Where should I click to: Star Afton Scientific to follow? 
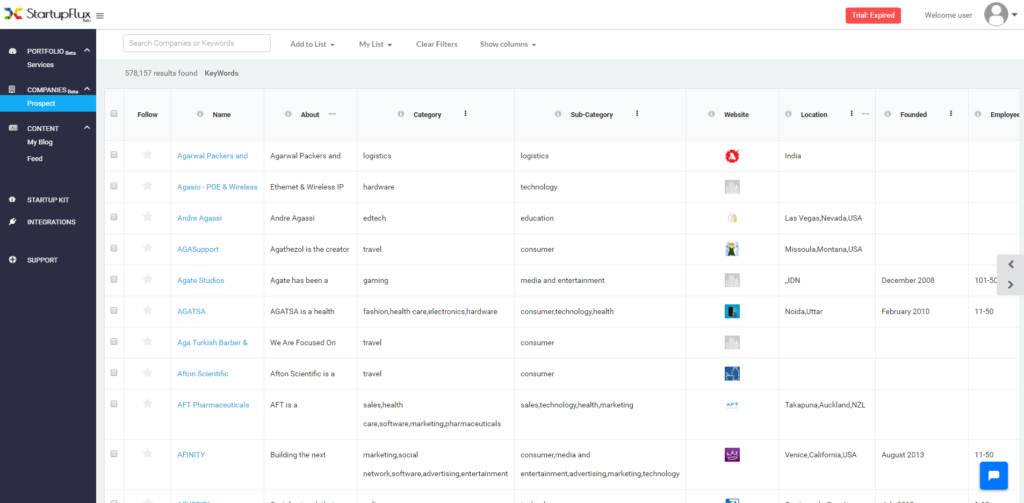[x=148, y=372]
